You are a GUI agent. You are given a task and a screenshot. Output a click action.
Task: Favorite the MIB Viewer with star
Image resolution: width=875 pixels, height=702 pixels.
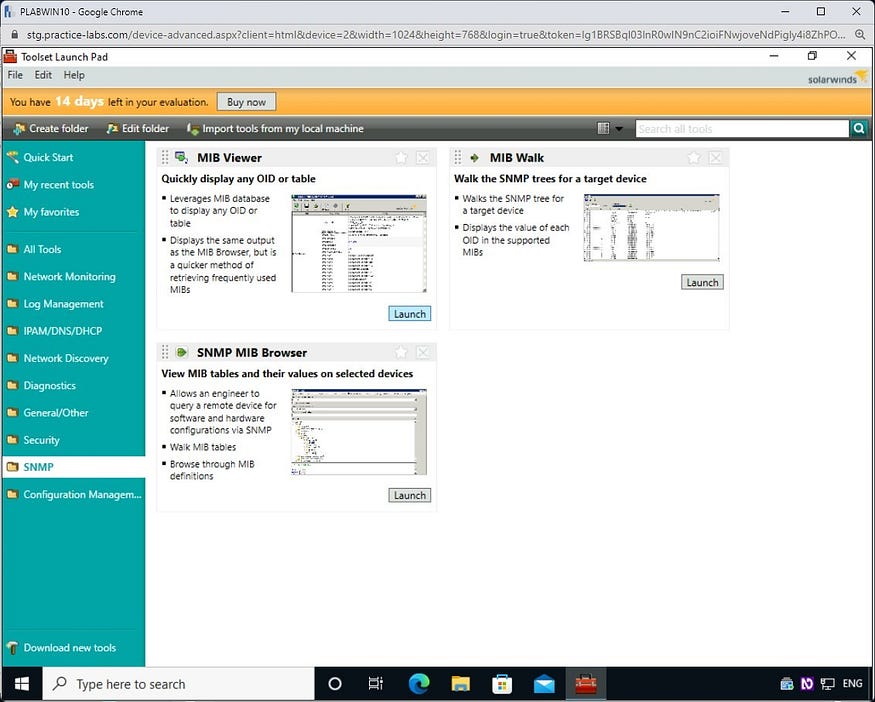click(x=401, y=158)
